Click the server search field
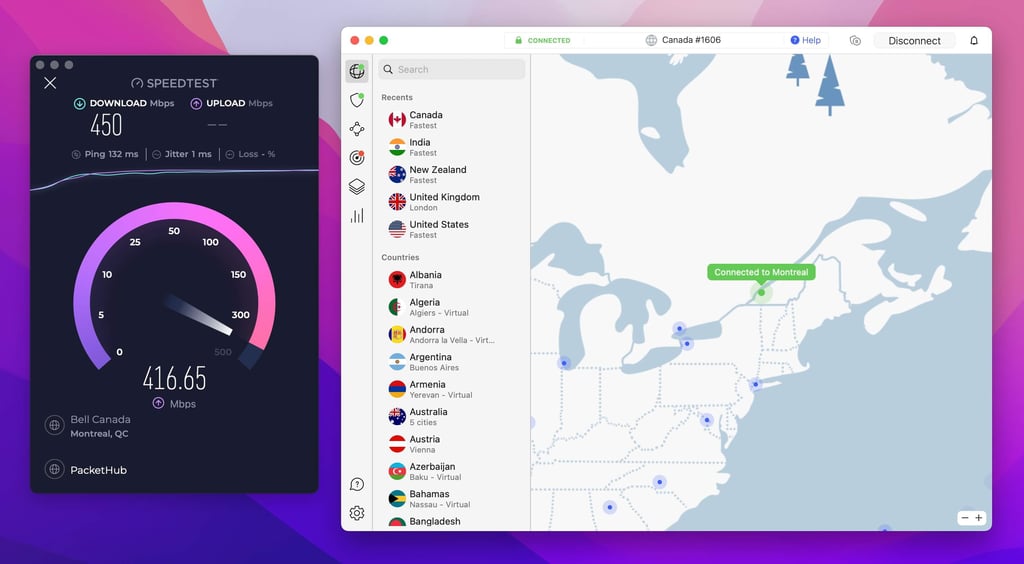This screenshot has height=564, width=1024. (x=452, y=69)
